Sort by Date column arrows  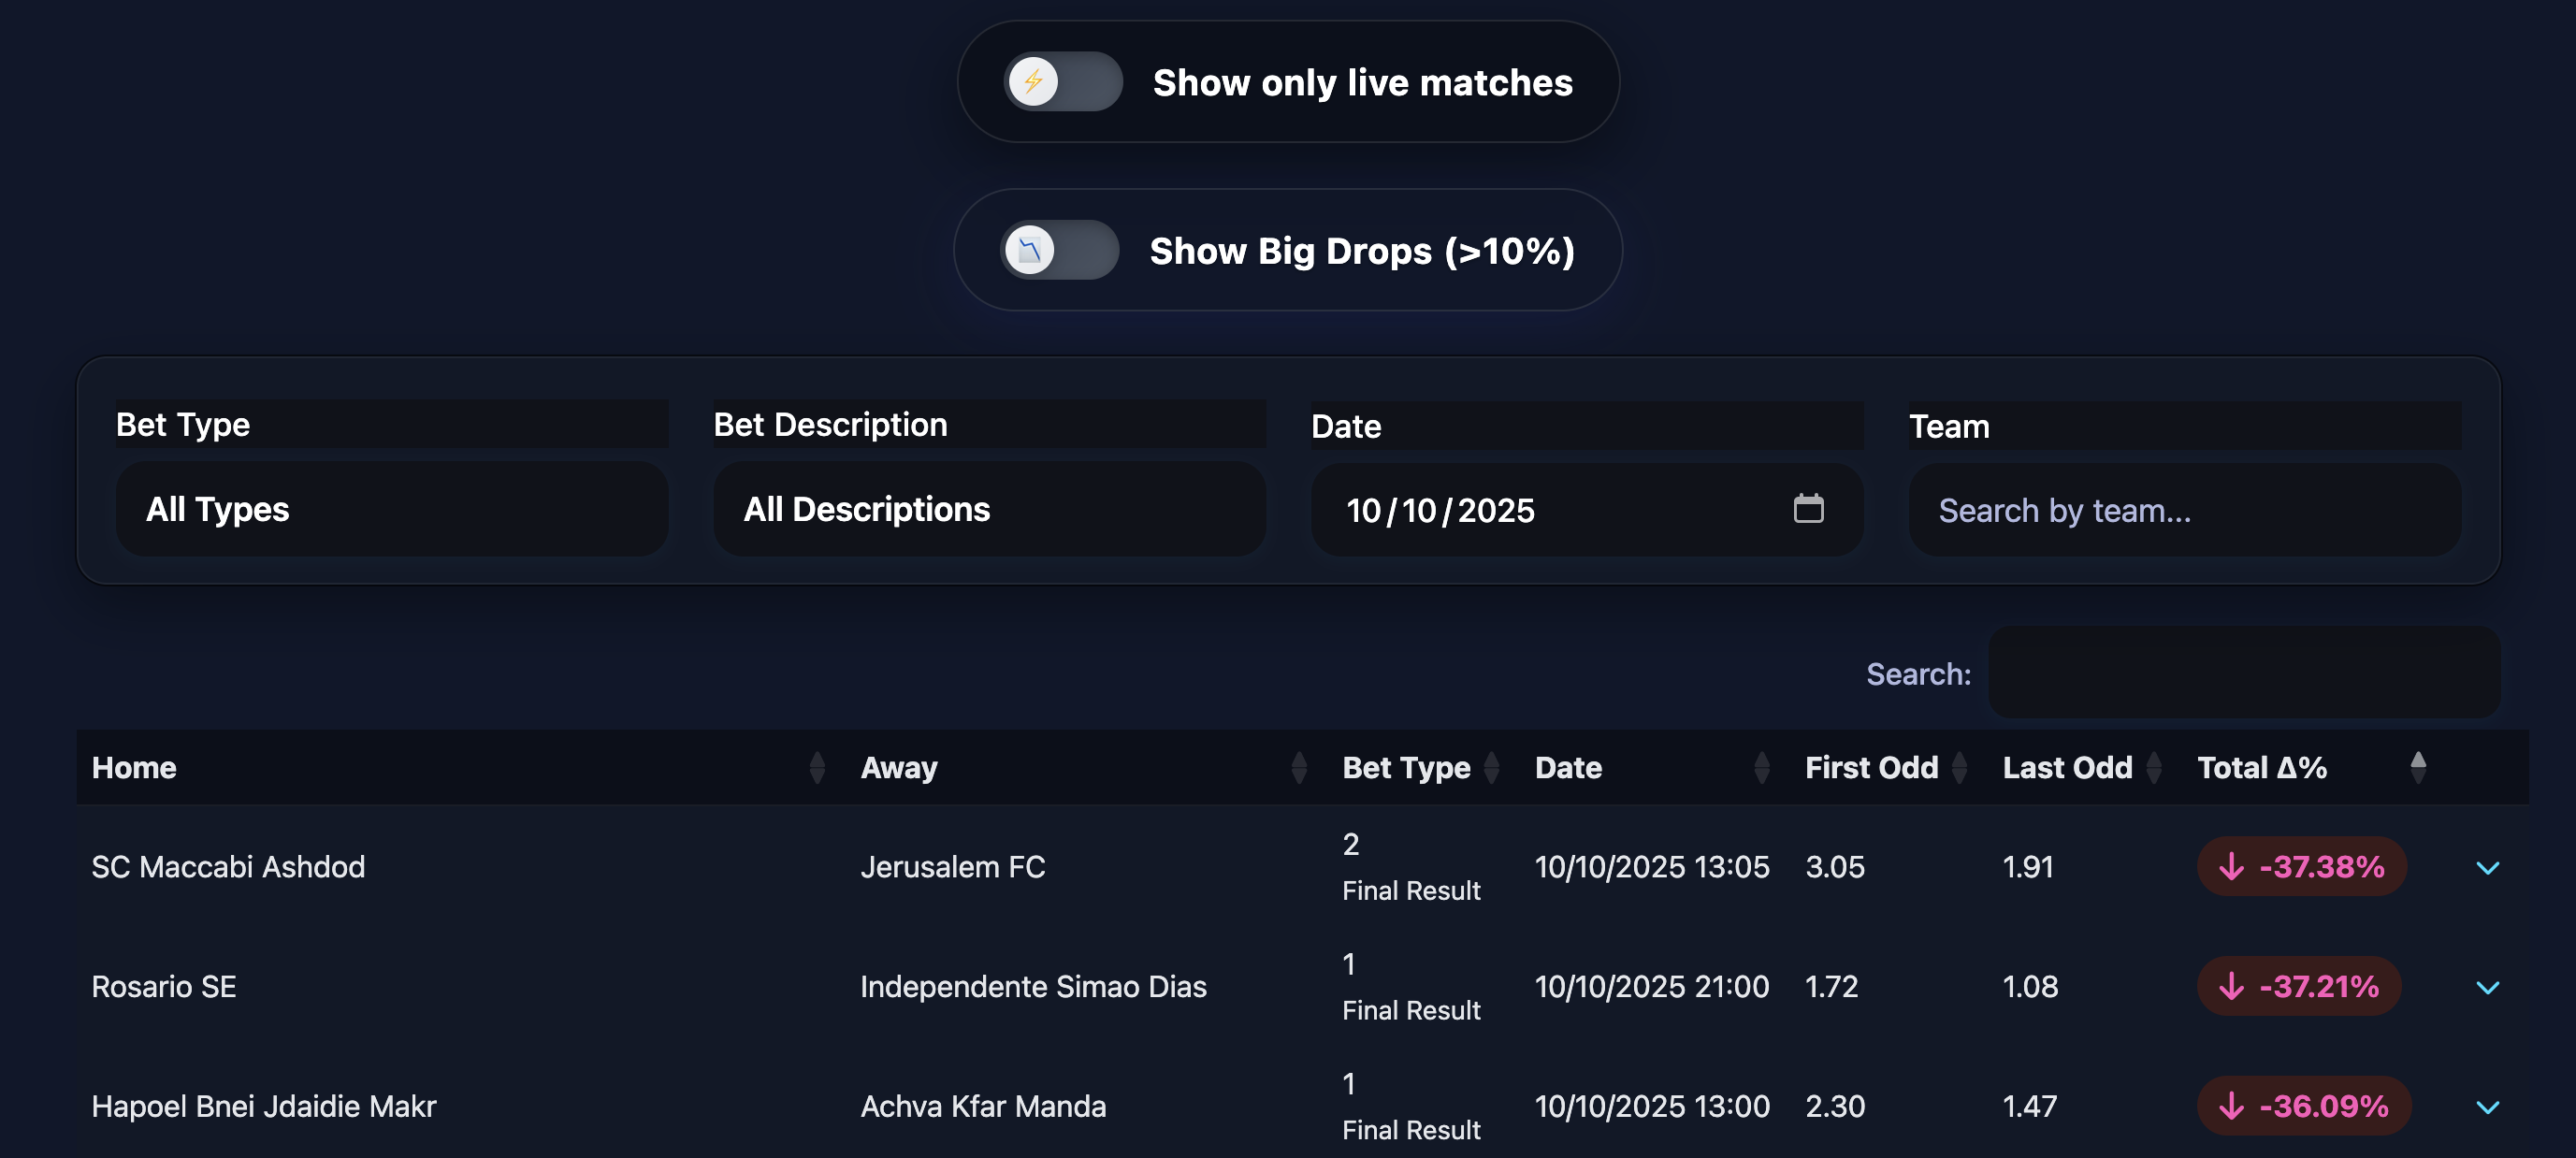coord(1762,767)
